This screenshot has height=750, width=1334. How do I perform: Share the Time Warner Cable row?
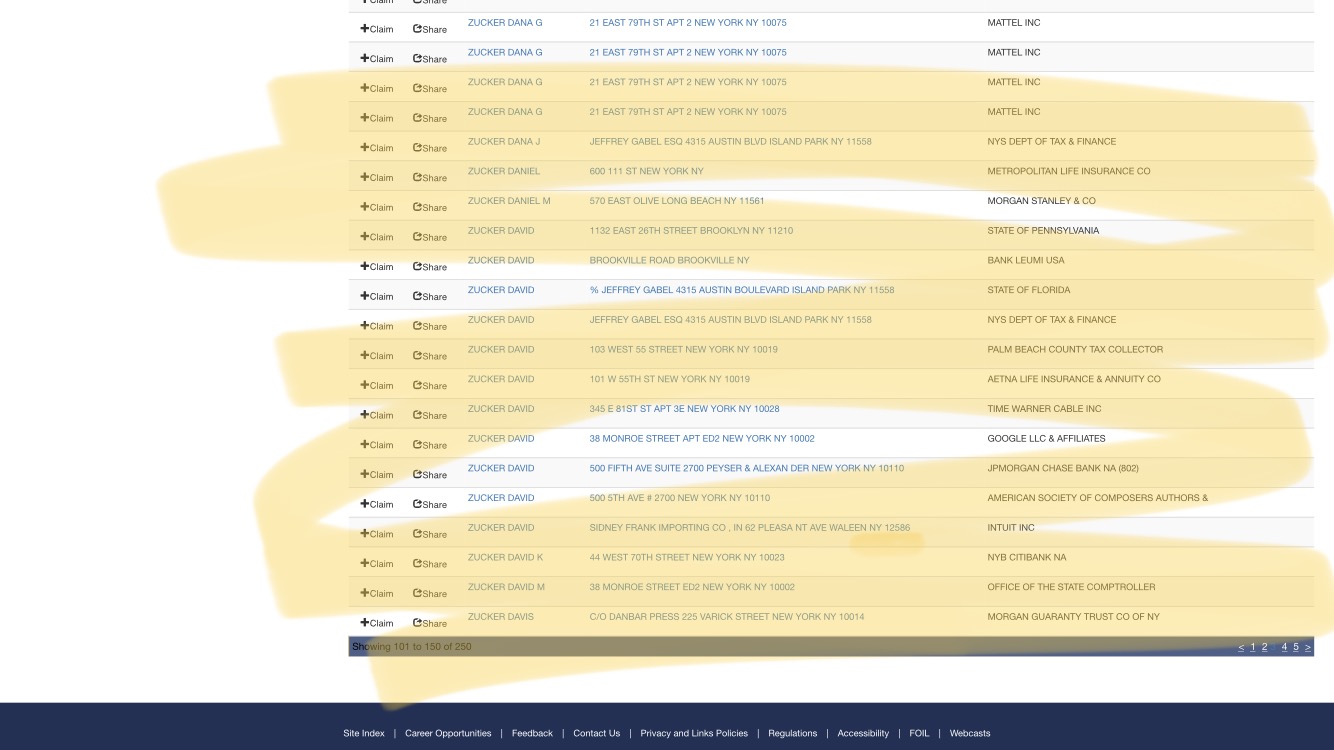(430, 415)
